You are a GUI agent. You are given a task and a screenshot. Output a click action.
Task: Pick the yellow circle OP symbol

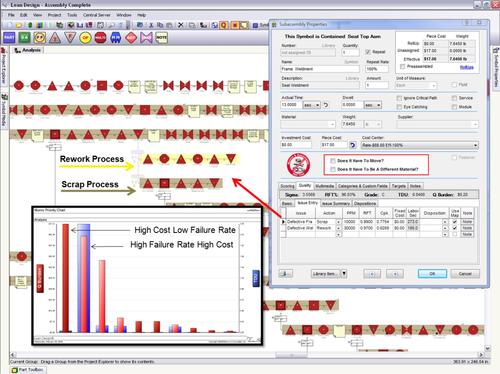click(x=85, y=38)
